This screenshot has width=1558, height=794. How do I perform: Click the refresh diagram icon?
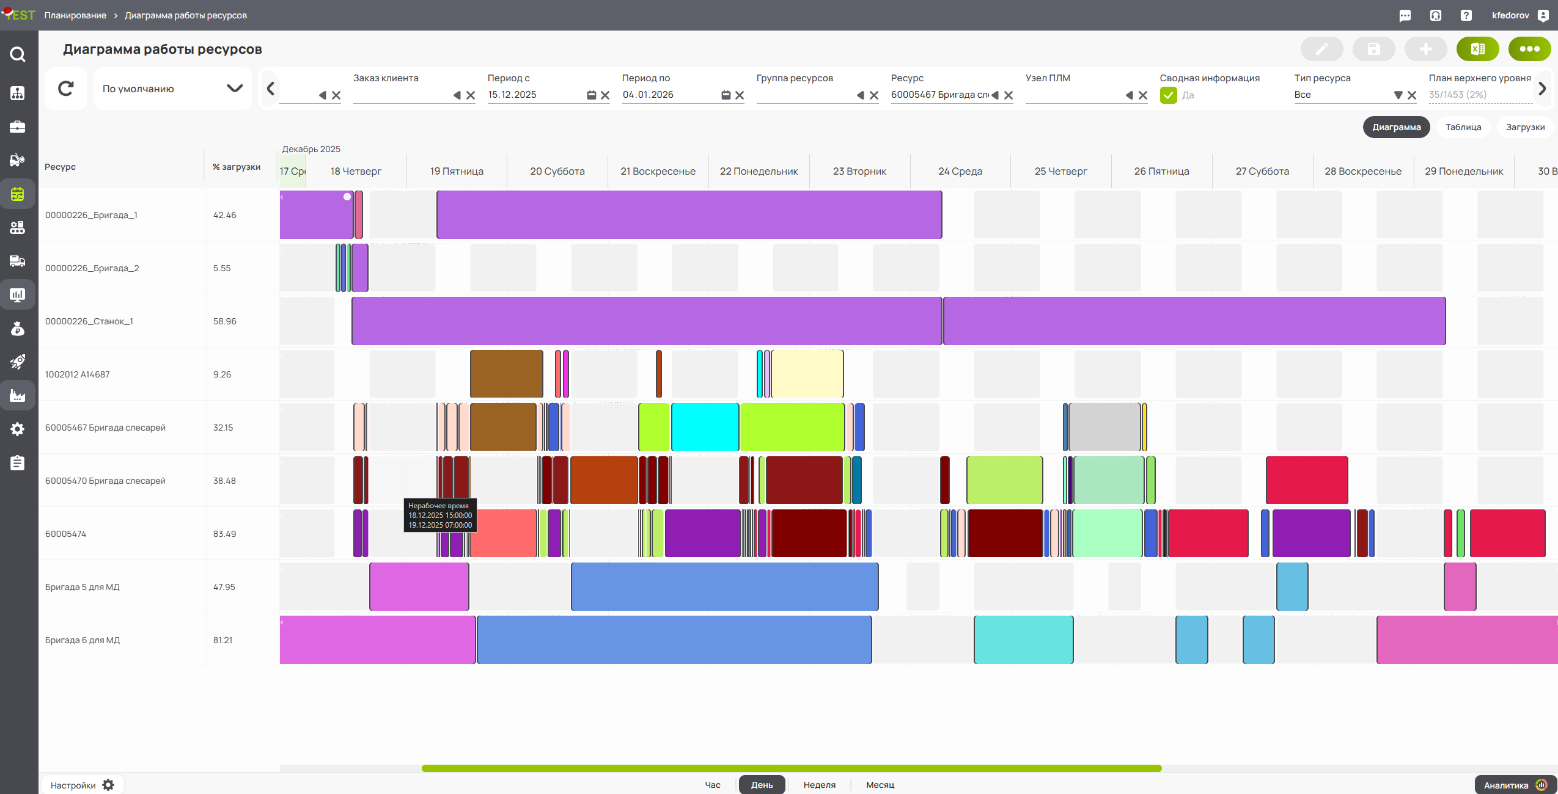66,88
